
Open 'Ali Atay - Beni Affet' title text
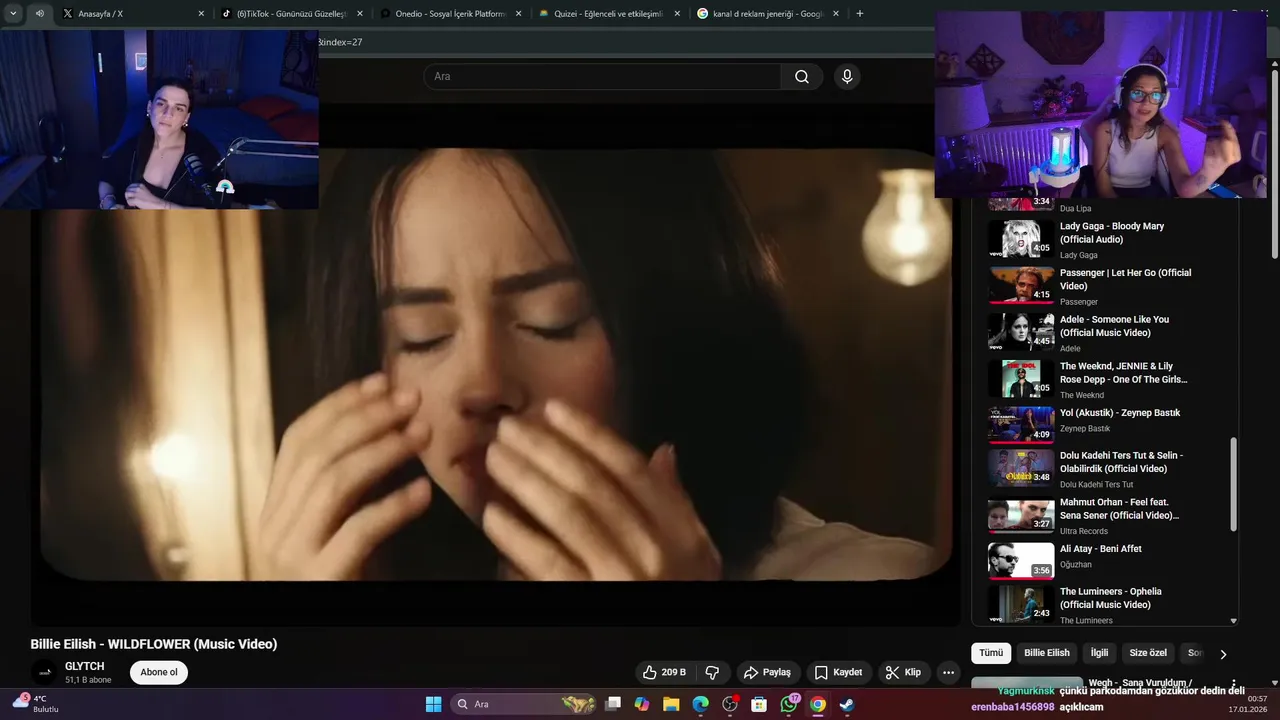coord(1101,549)
